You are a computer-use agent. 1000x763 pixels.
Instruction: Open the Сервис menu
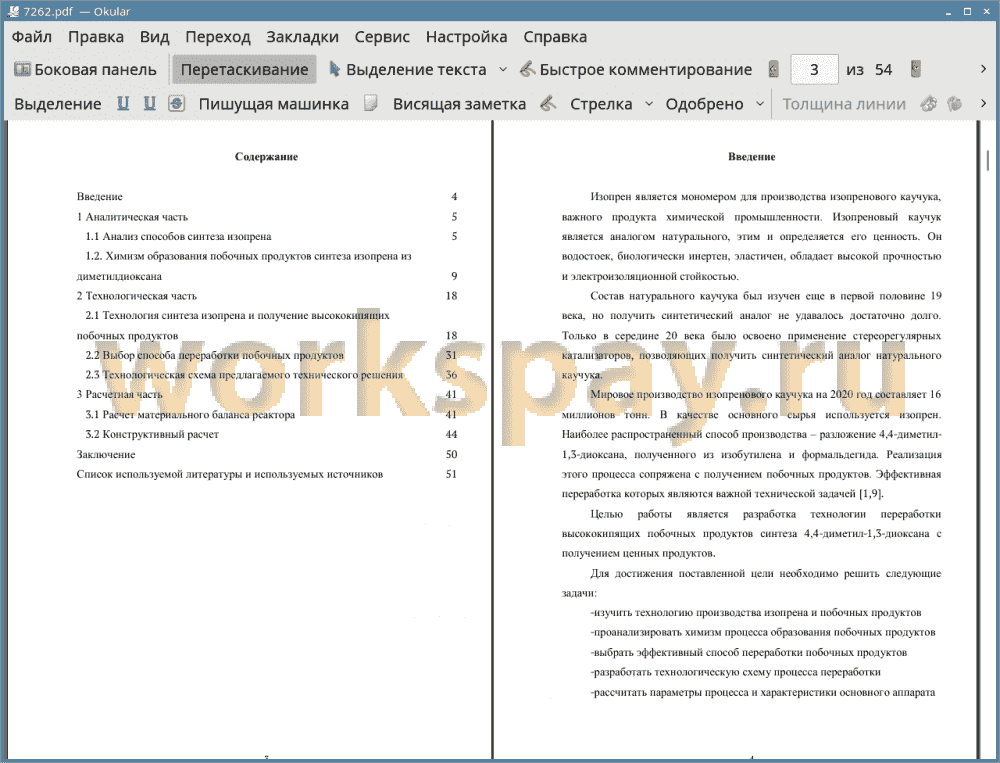coord(382,37)
